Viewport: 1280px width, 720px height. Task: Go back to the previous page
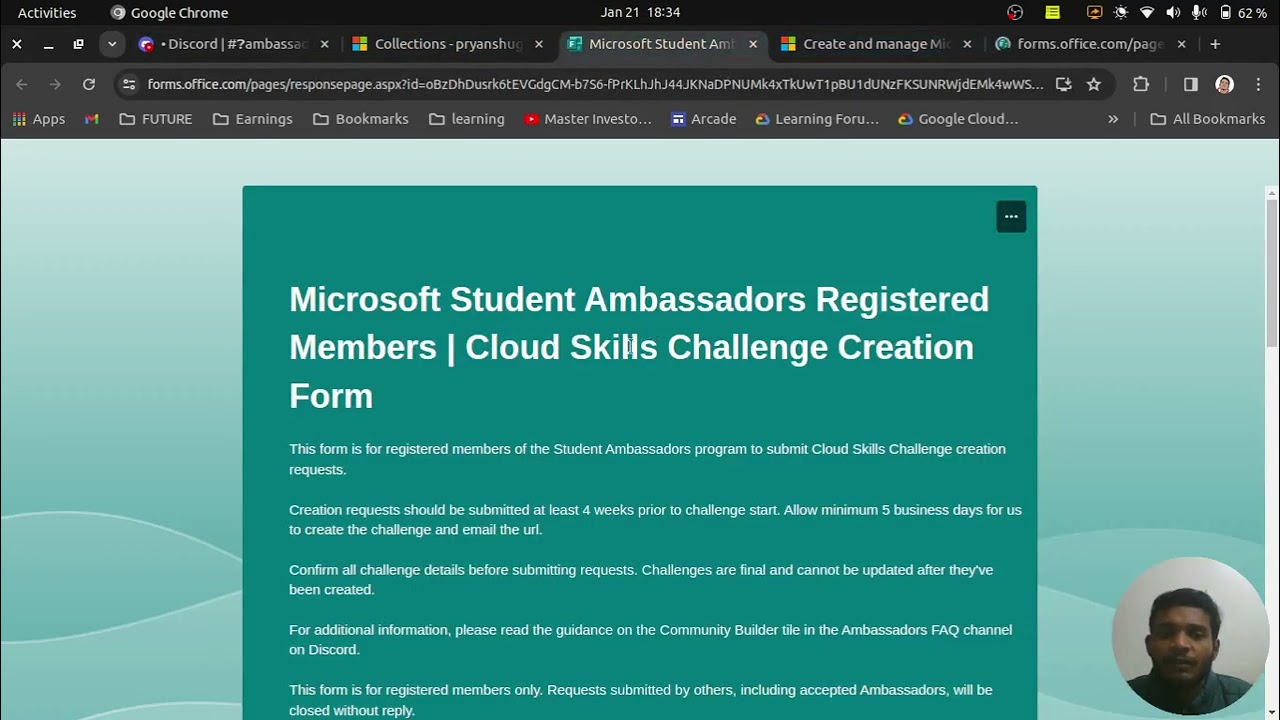click(x=22, y=85)
